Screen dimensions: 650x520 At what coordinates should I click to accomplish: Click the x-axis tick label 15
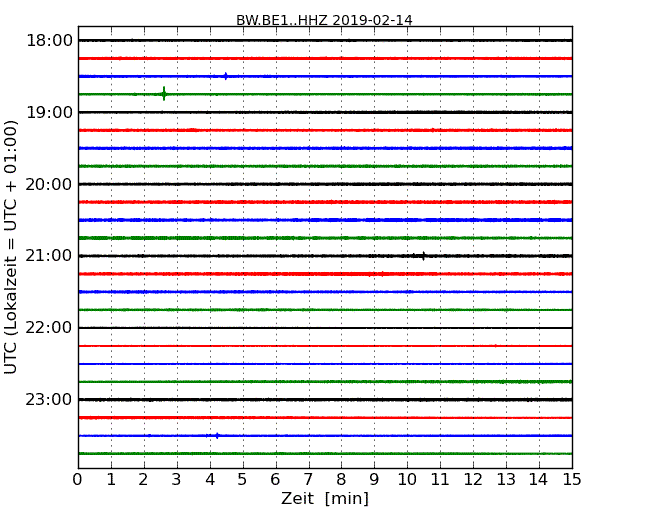[572, 479]
